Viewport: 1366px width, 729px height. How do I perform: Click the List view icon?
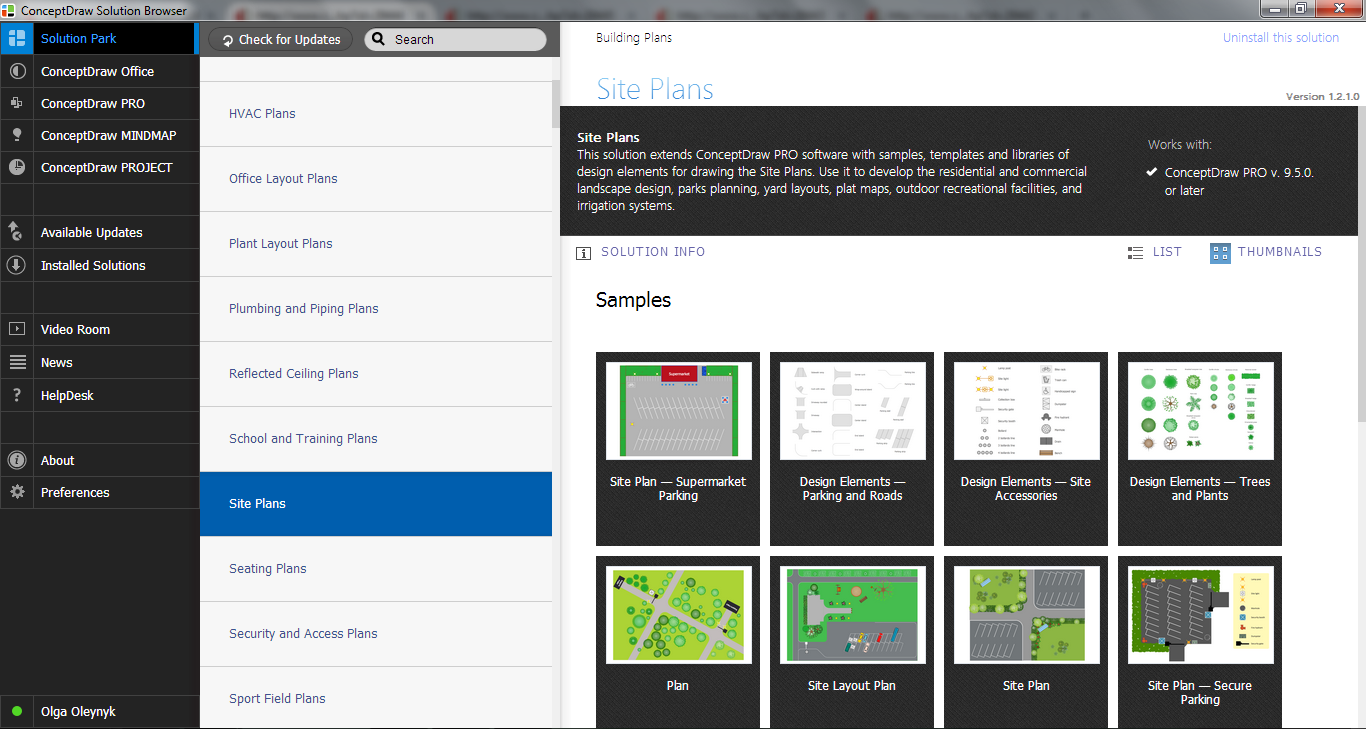(x=1135, y=253)
